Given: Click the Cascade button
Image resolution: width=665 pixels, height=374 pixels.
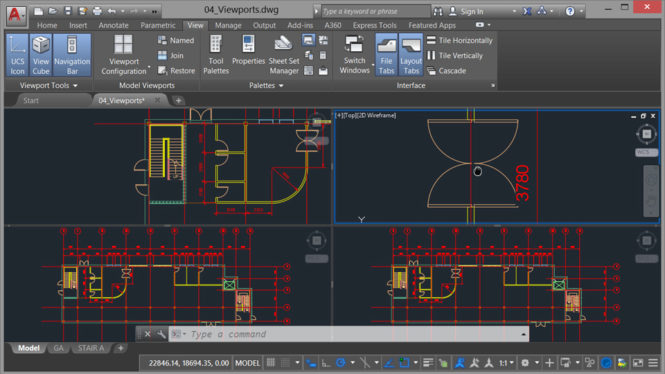Looking at the screenshot, I should (x=447, y=71).
